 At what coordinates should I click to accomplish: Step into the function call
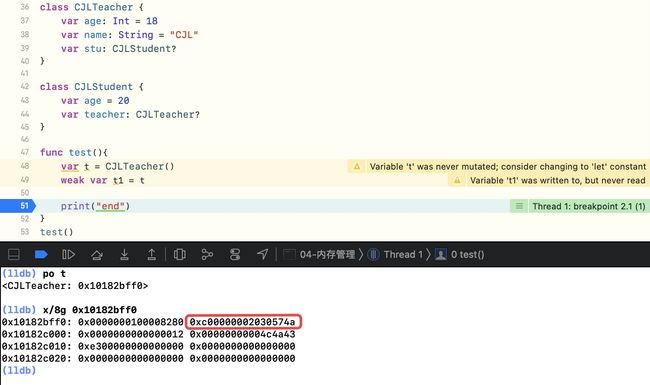124,254
